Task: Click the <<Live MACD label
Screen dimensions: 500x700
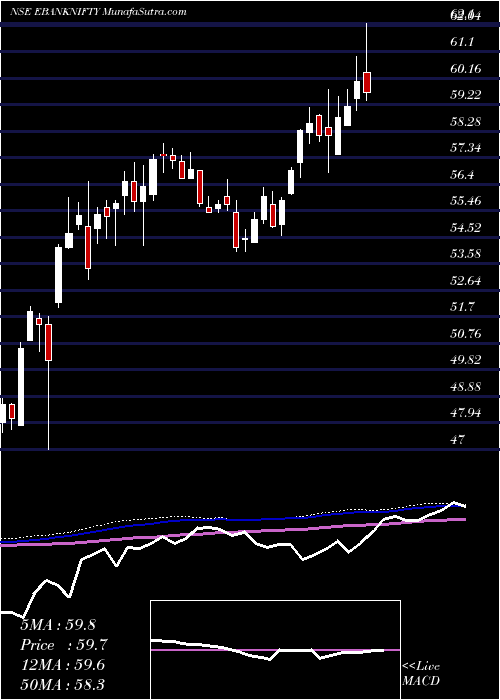Action: click(421, 674)
